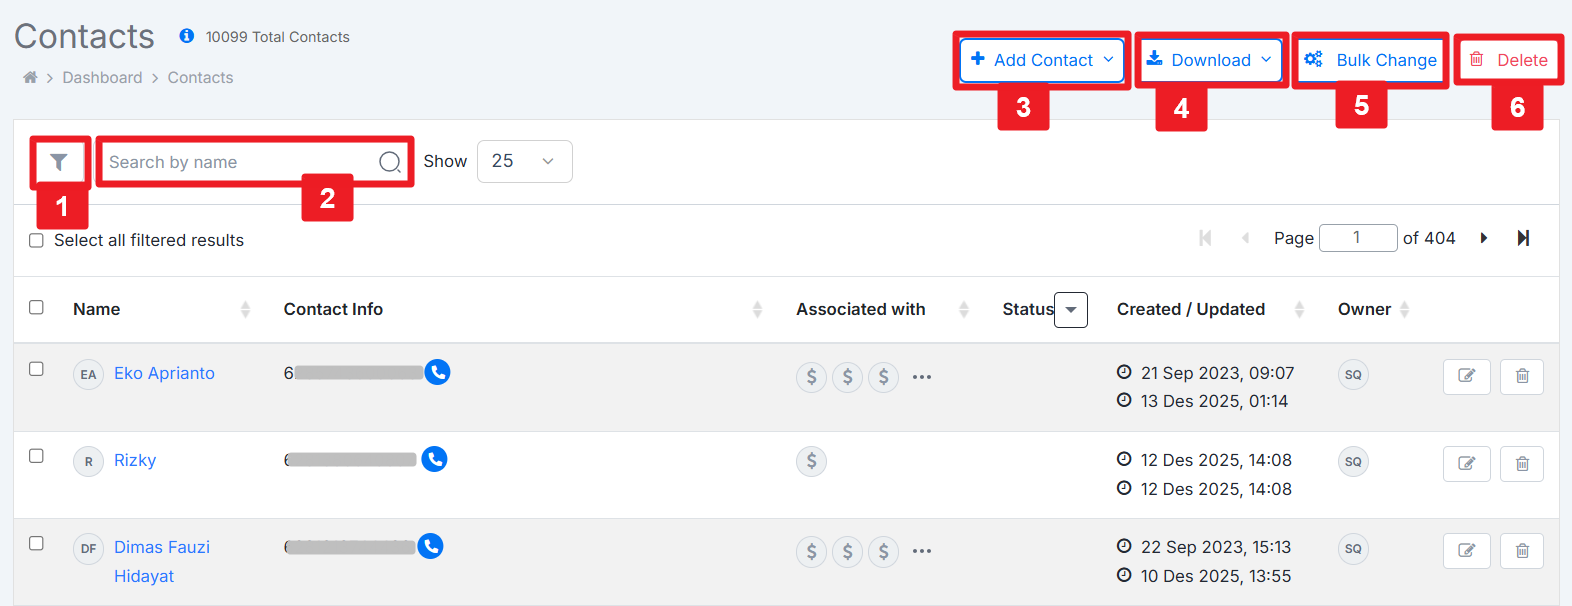Click the next page arrow

(x=1483, y=238)
